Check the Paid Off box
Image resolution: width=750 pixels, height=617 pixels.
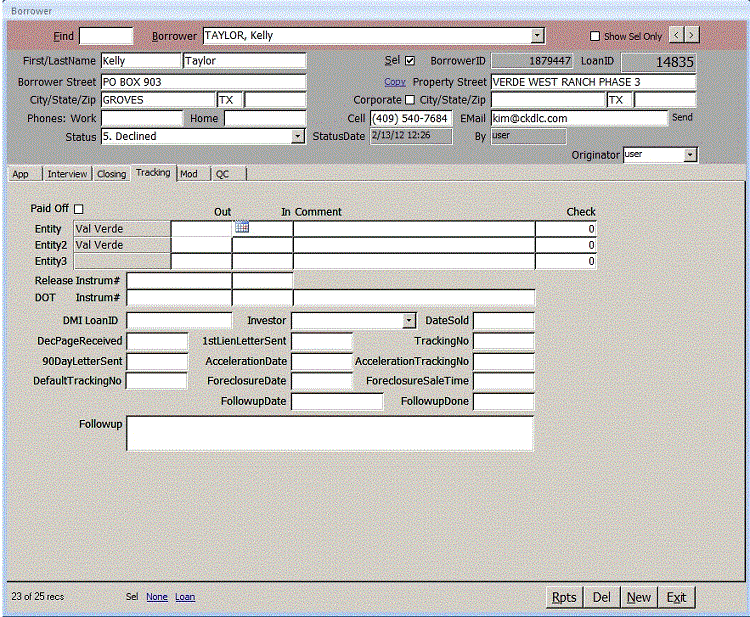(x=79, y=208)
